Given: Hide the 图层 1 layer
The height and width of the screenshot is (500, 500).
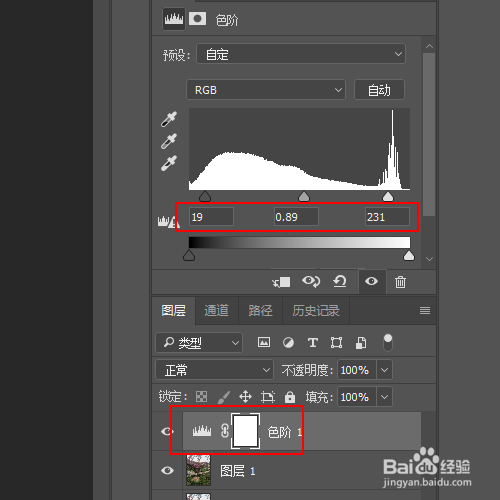Looking at the screenshot, I should 167,470.
